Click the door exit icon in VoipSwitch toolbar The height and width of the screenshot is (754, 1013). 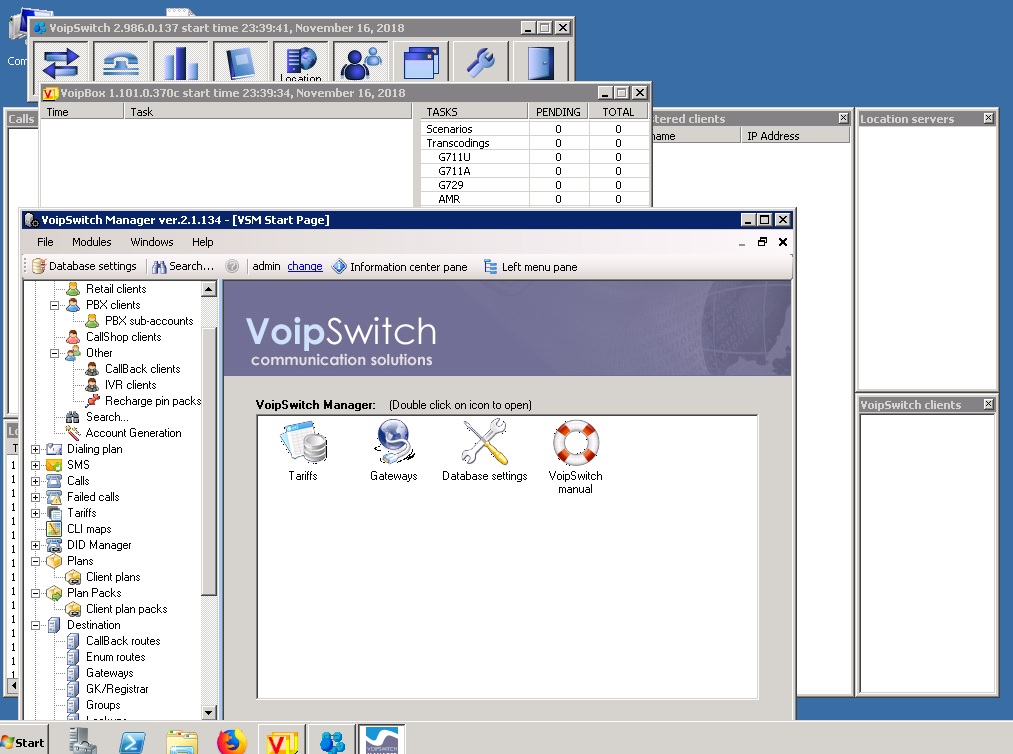(541, 62)
